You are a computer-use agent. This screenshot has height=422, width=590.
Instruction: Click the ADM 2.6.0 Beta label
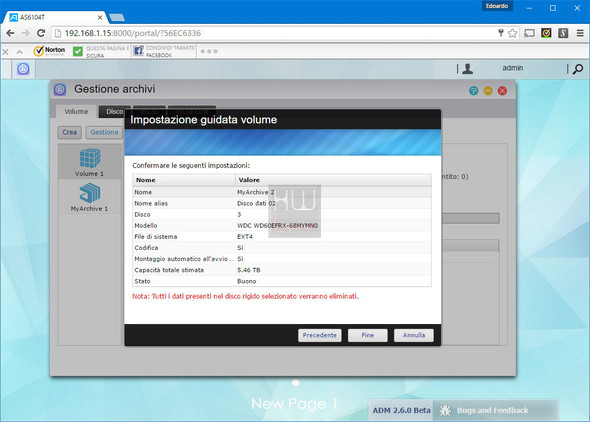[401, 410]
